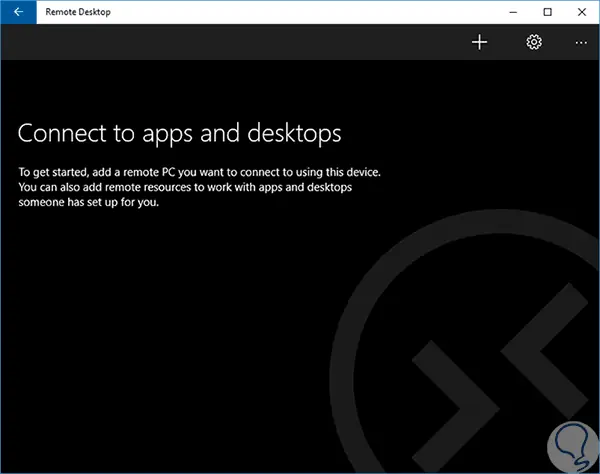Click empty command bar left of plus icon
This screenshot has height=474, width=600.
click(230, 42)
